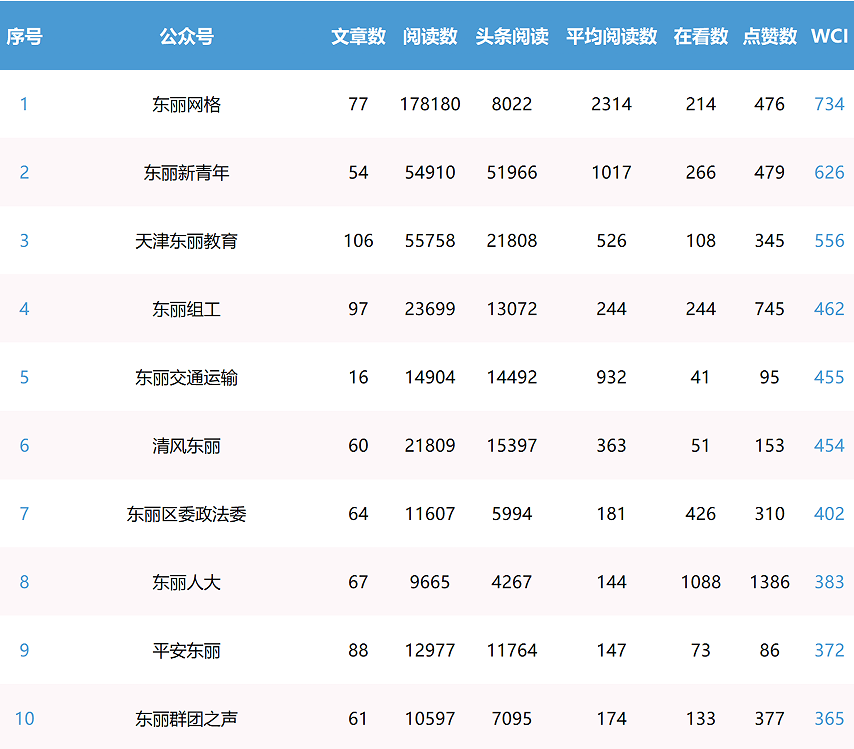
Task: Click headline reads value 21808
Action: (x=512, y=241)
